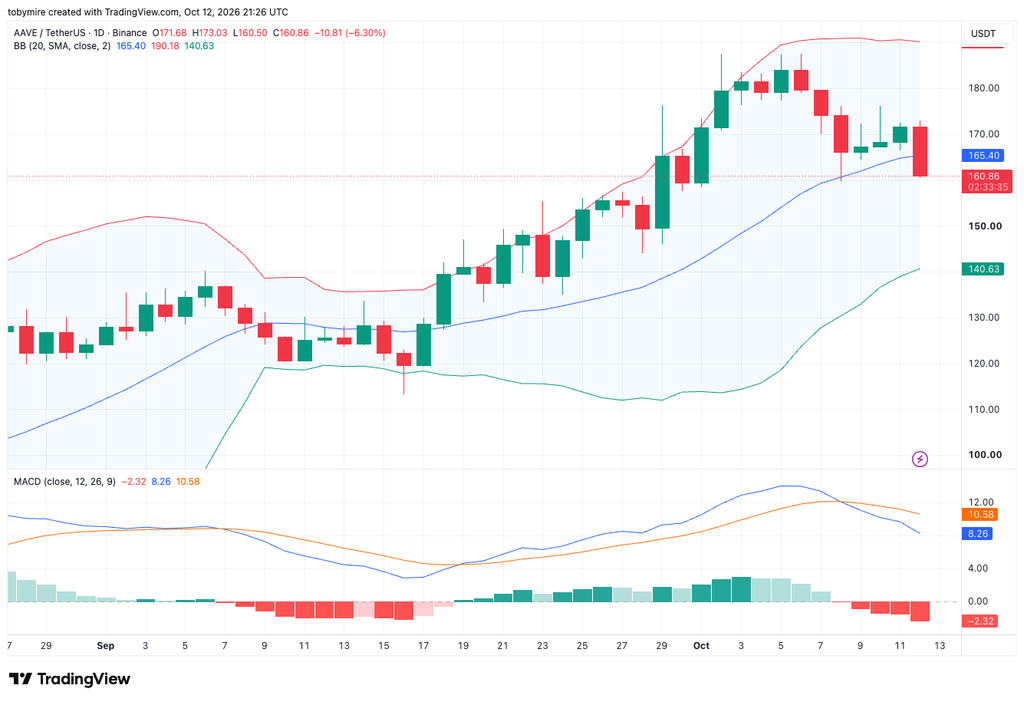The image size is (1024, 702).
Task: Click the 12.00 MACD axis label
Action: tap(981, 502)
